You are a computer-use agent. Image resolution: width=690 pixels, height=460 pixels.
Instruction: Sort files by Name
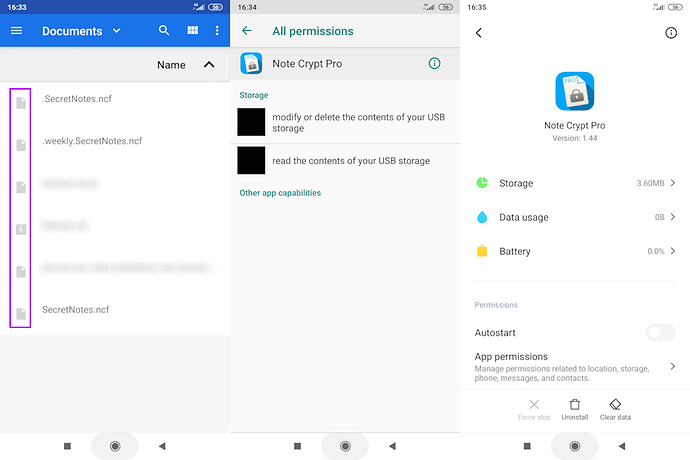pyautogui.click(x=171, y=65)
